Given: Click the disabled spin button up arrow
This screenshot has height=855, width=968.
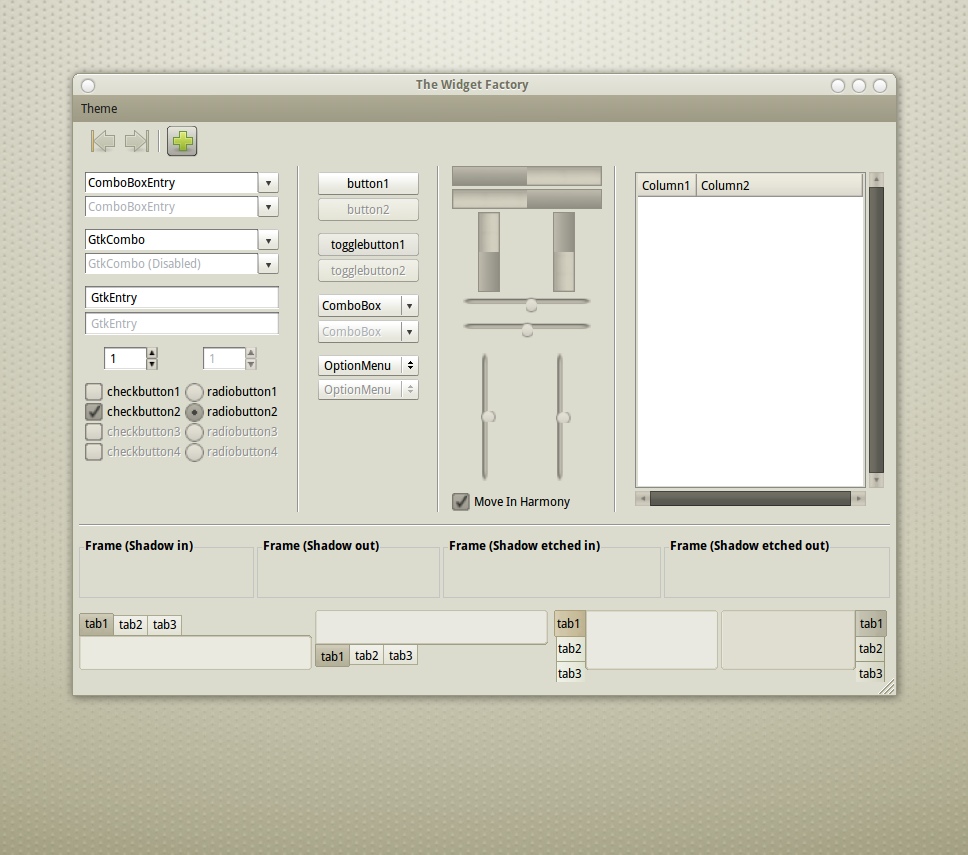Looking at the screenshot, I should [251, 353].
